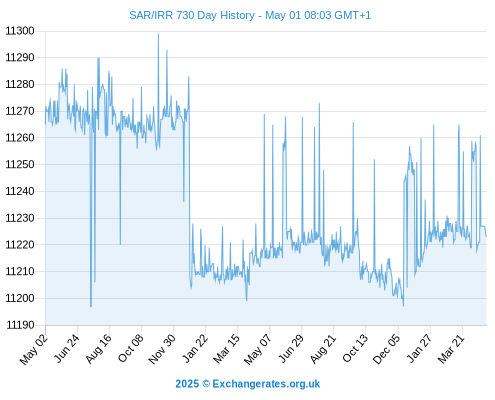Click the Aug 16 date label

[x=98, y=349]
